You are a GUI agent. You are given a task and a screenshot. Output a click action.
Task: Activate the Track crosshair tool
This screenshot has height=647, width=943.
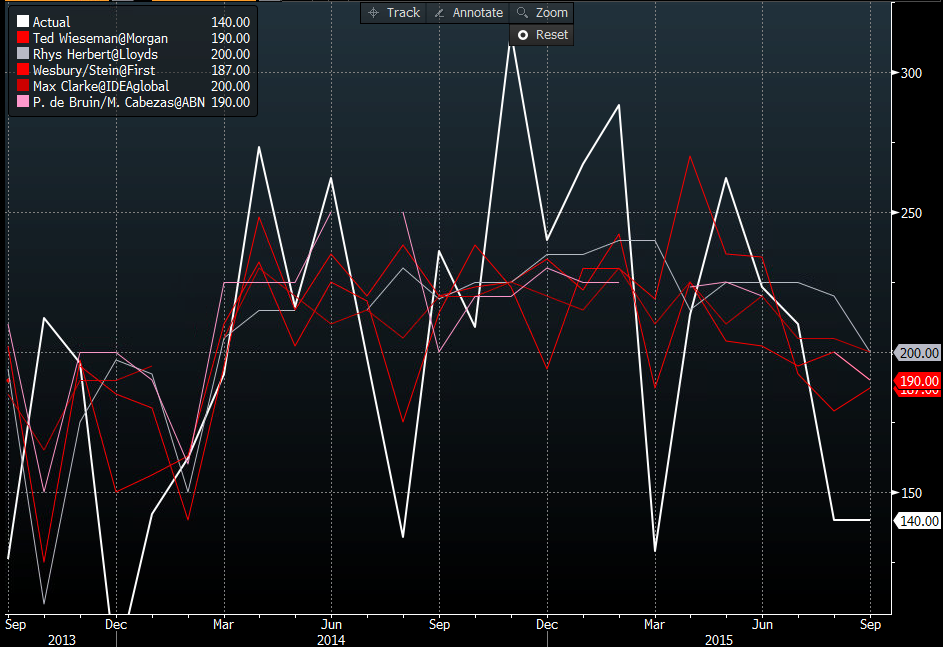point(393,13)
